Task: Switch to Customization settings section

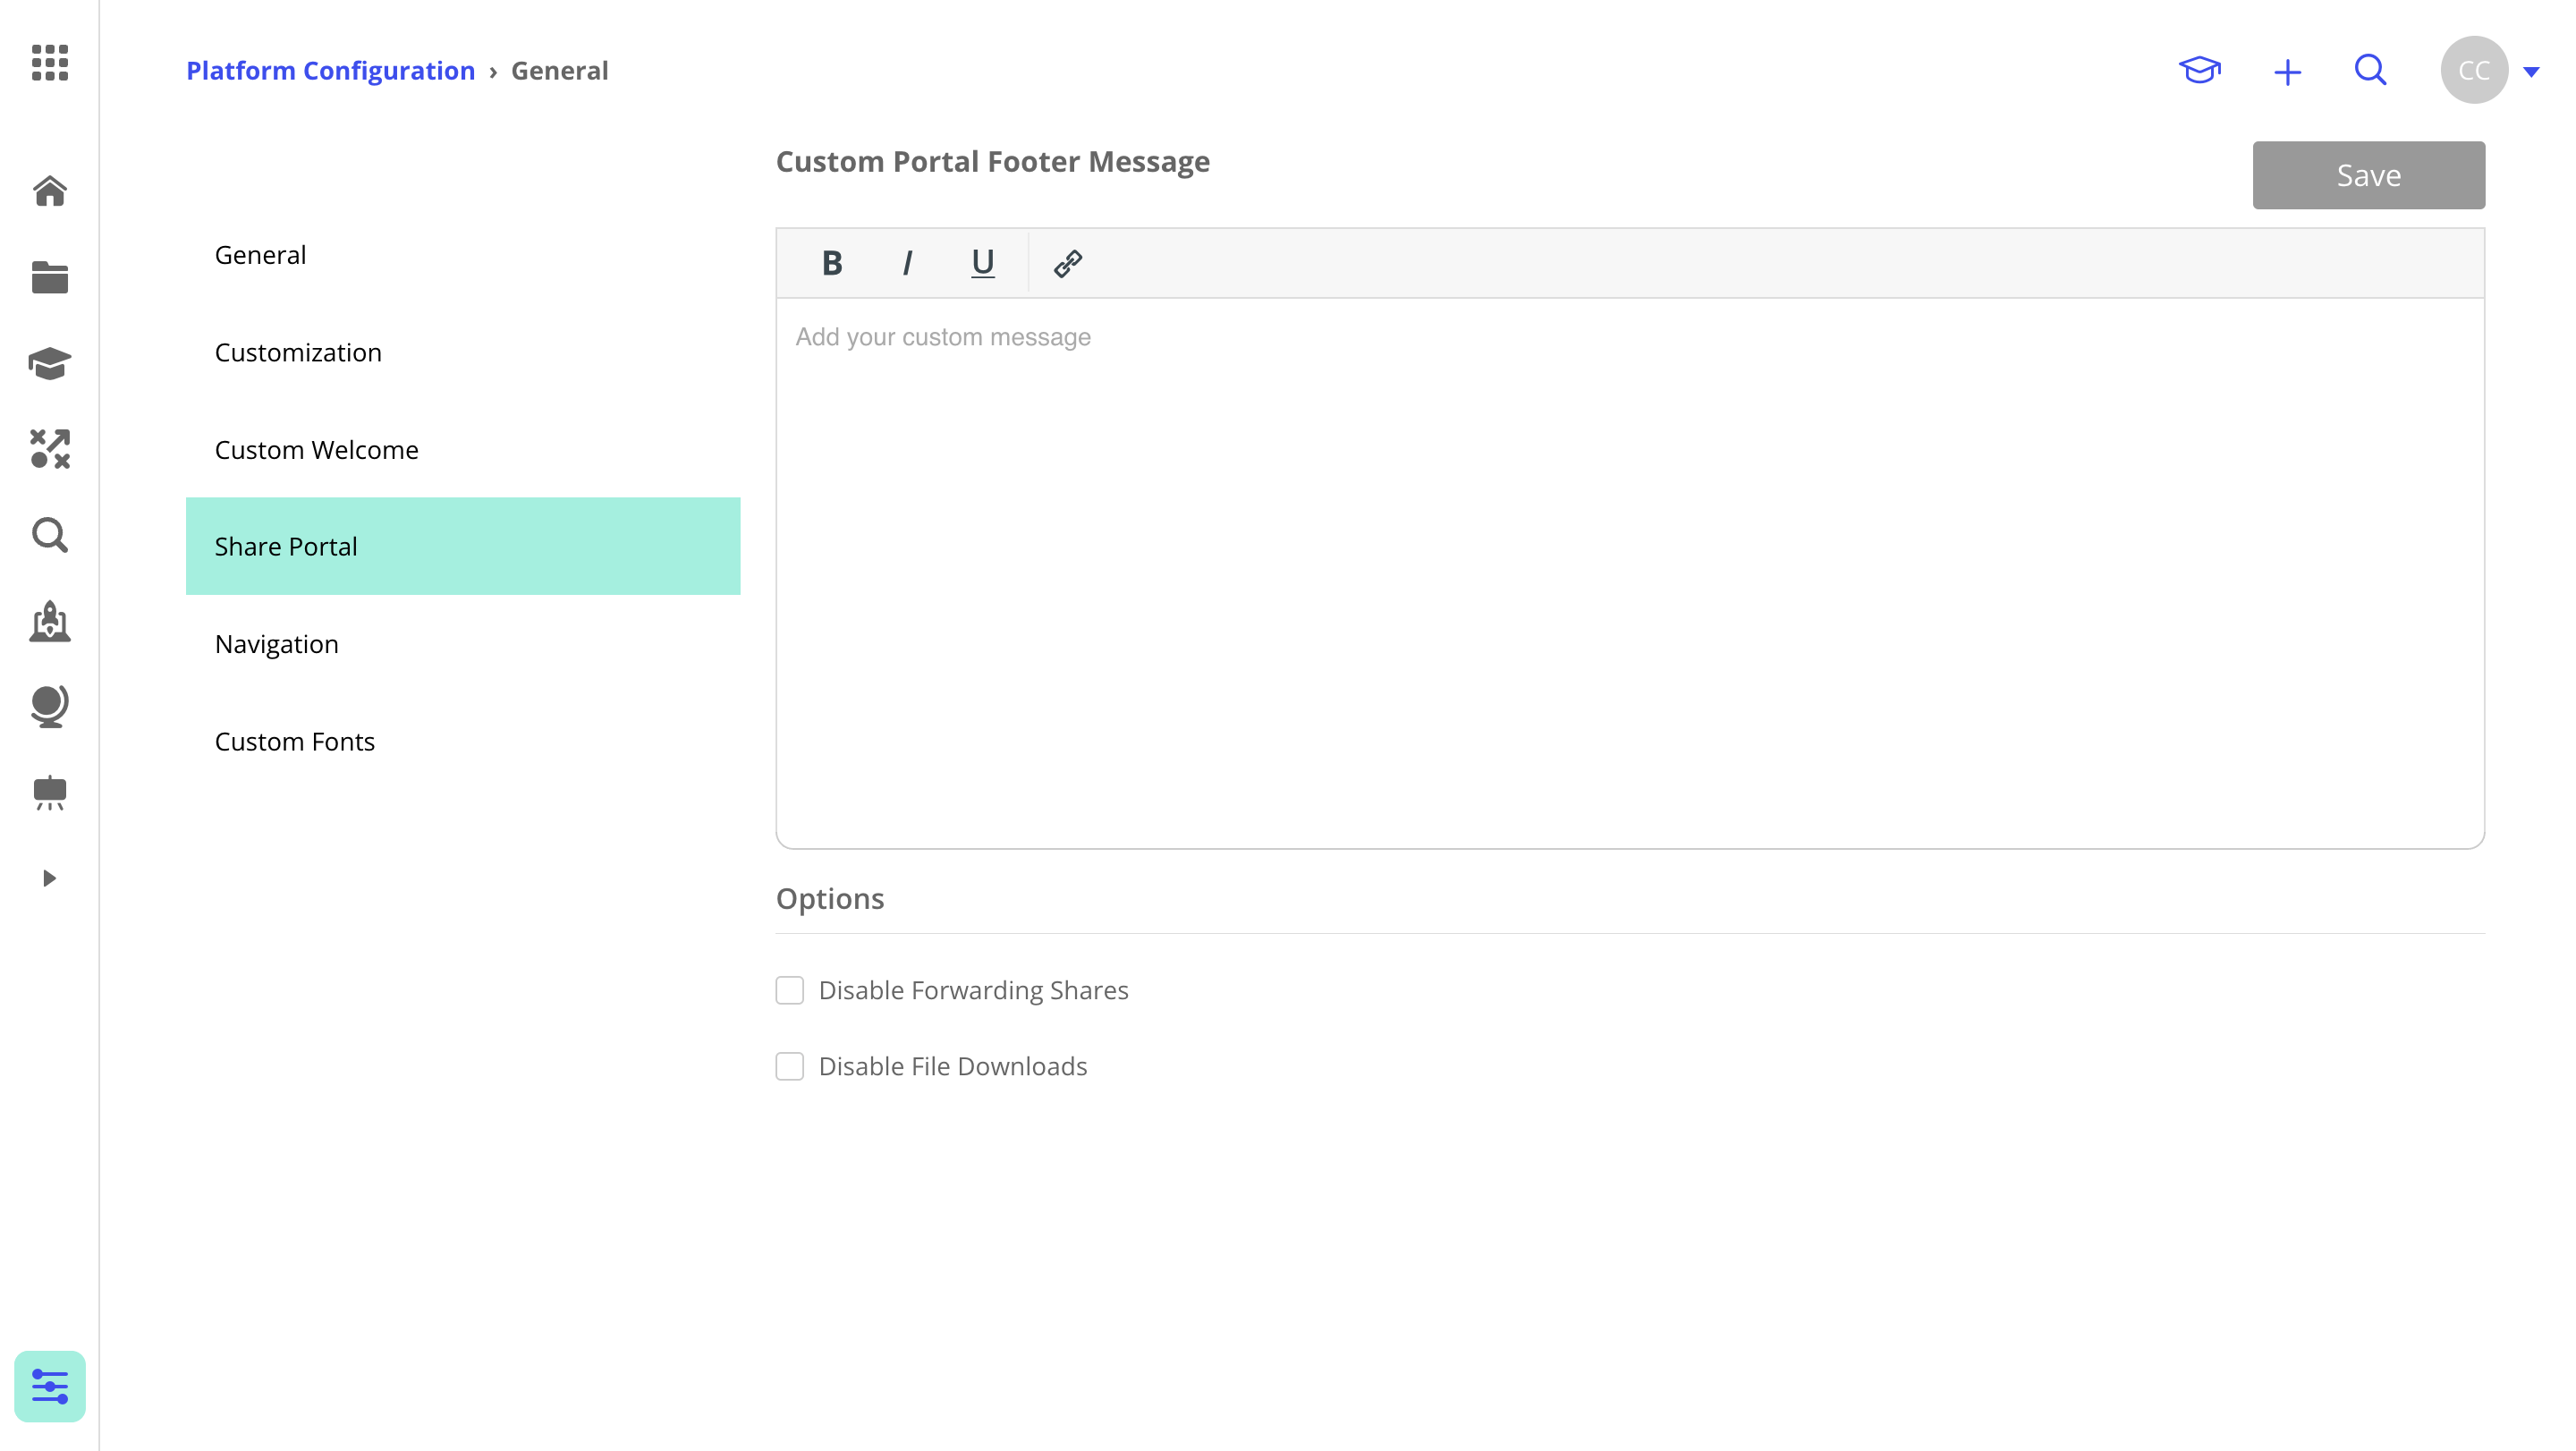Action: pos(298,352)
